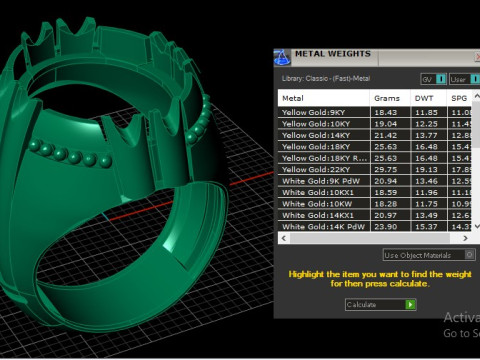Click the Library: Classic (Fast)-Metal label
This screenshot has height=360, width=480.
click(326, 79)
